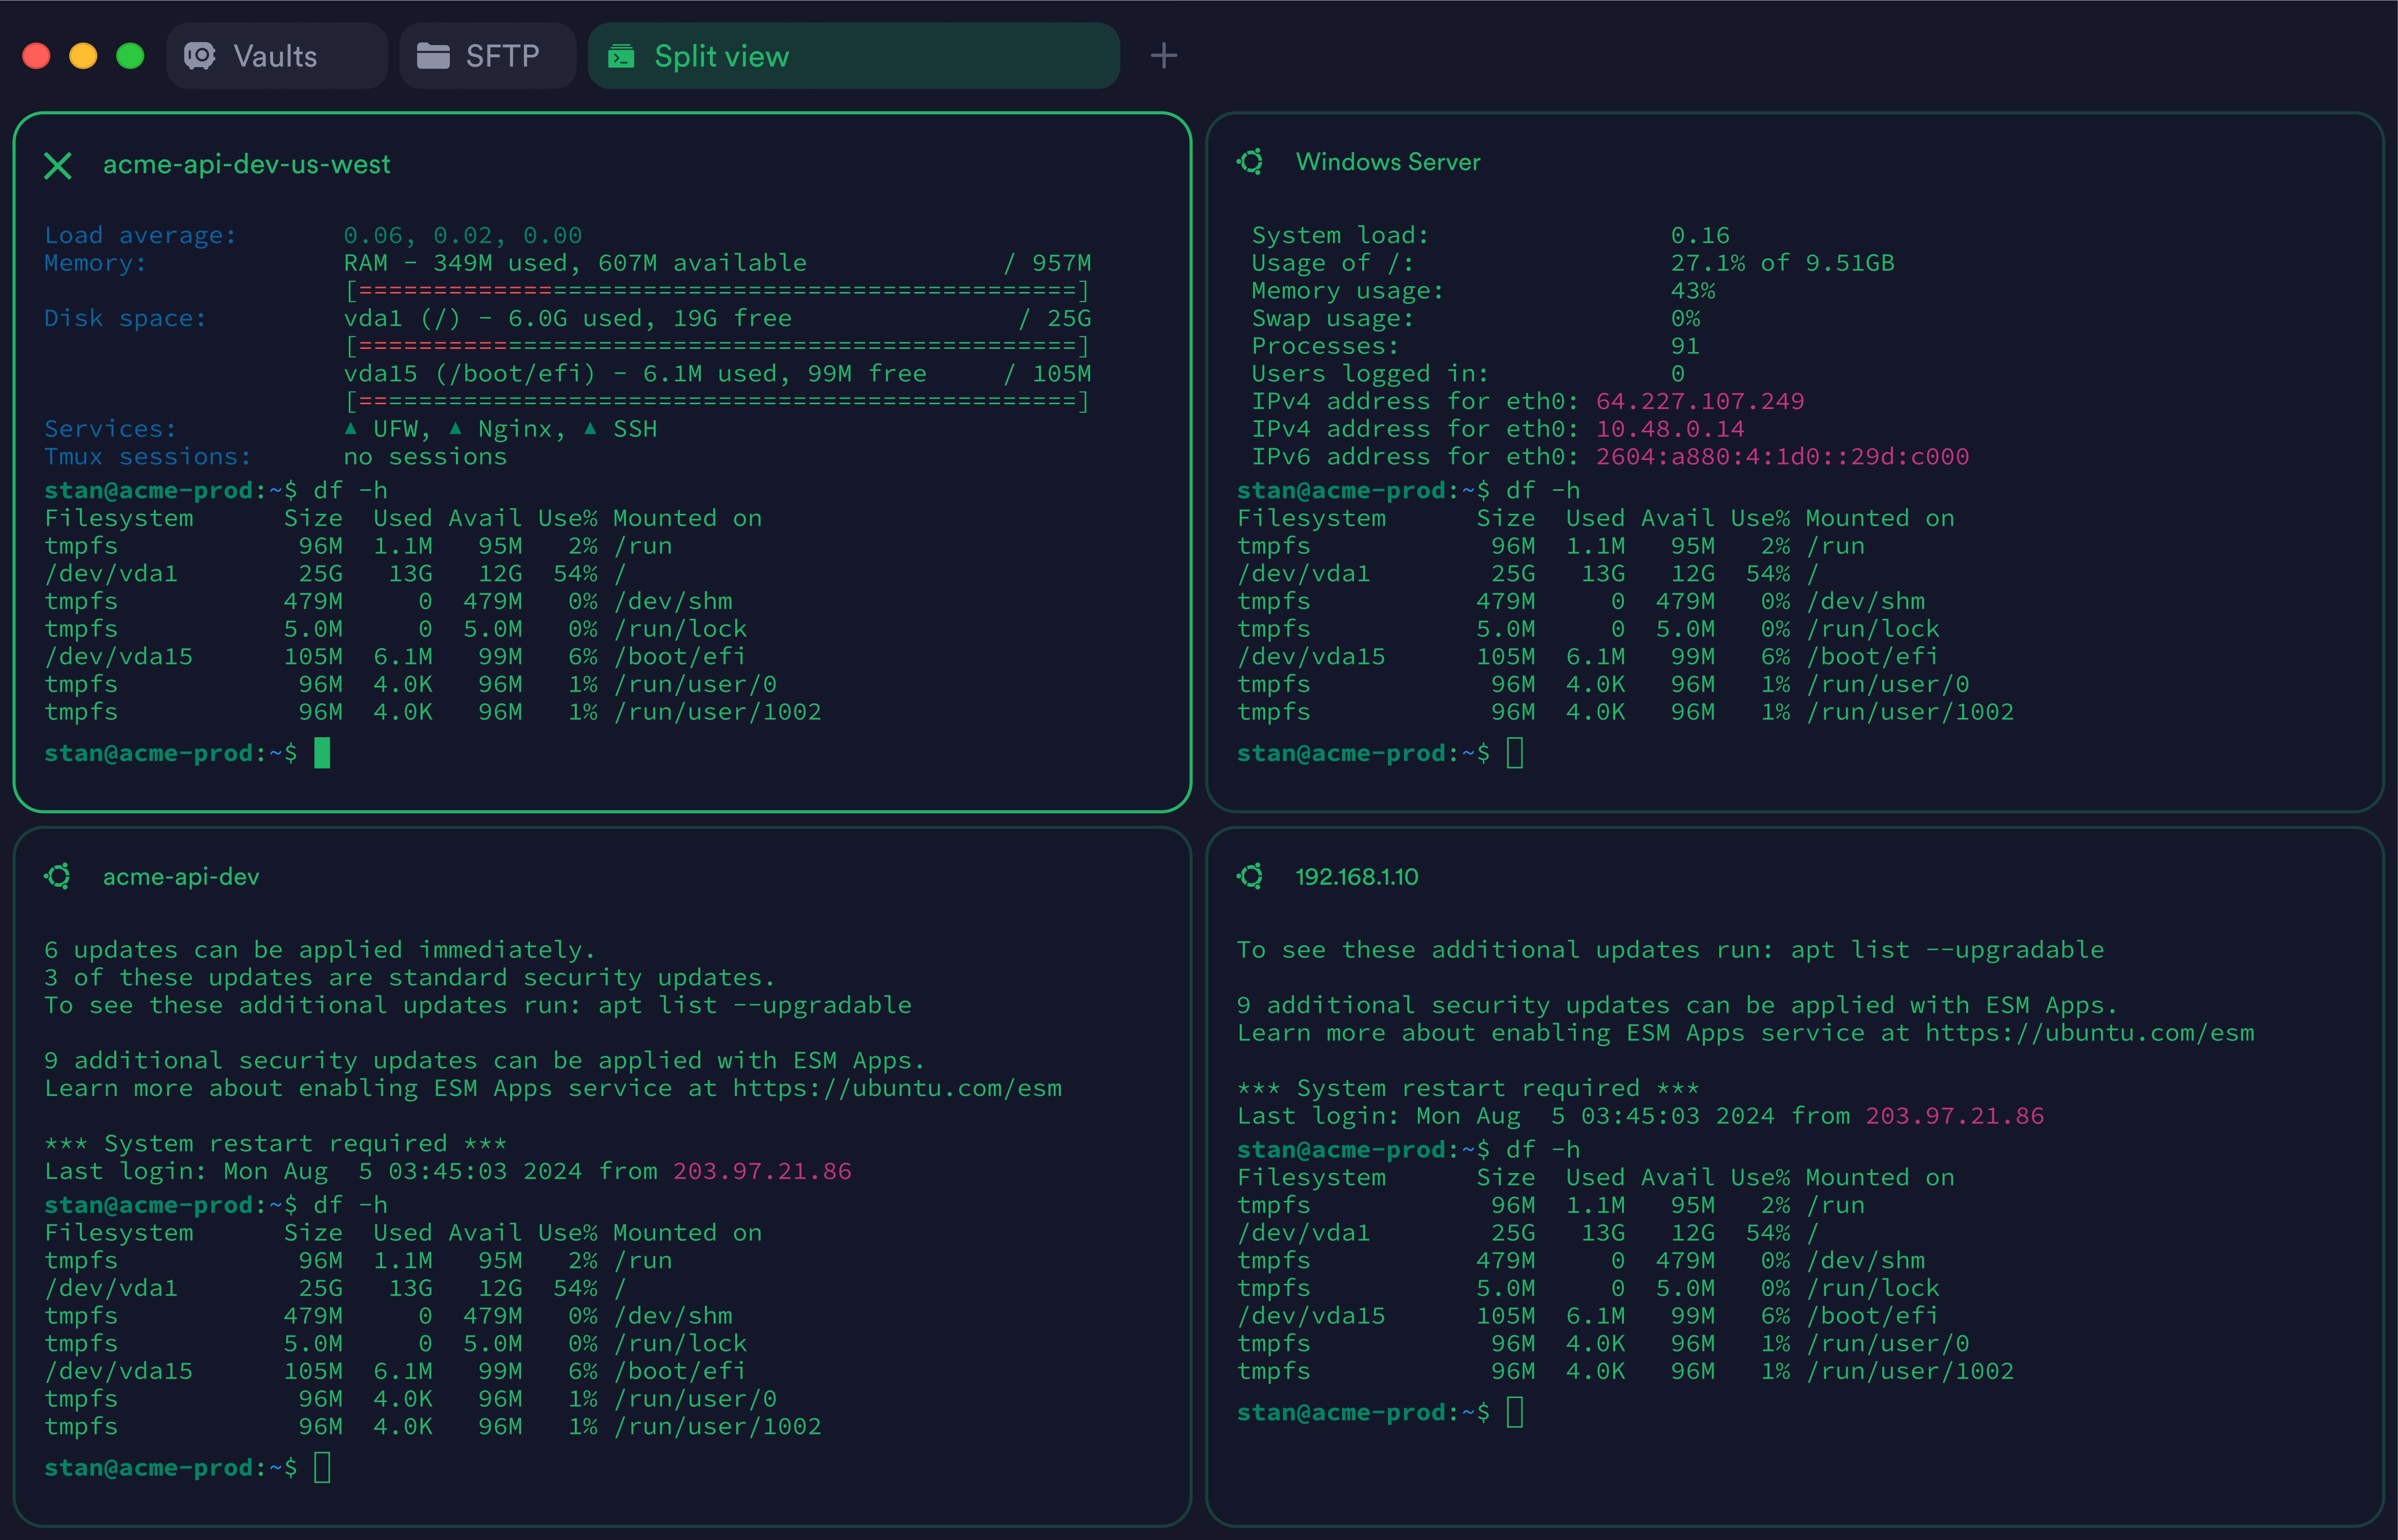The height and width of the screenshot is (1540, 2398).
Task: Click '*** System restart required ***' in 192.168.1.10 pane
Action: [1469, 1089]
